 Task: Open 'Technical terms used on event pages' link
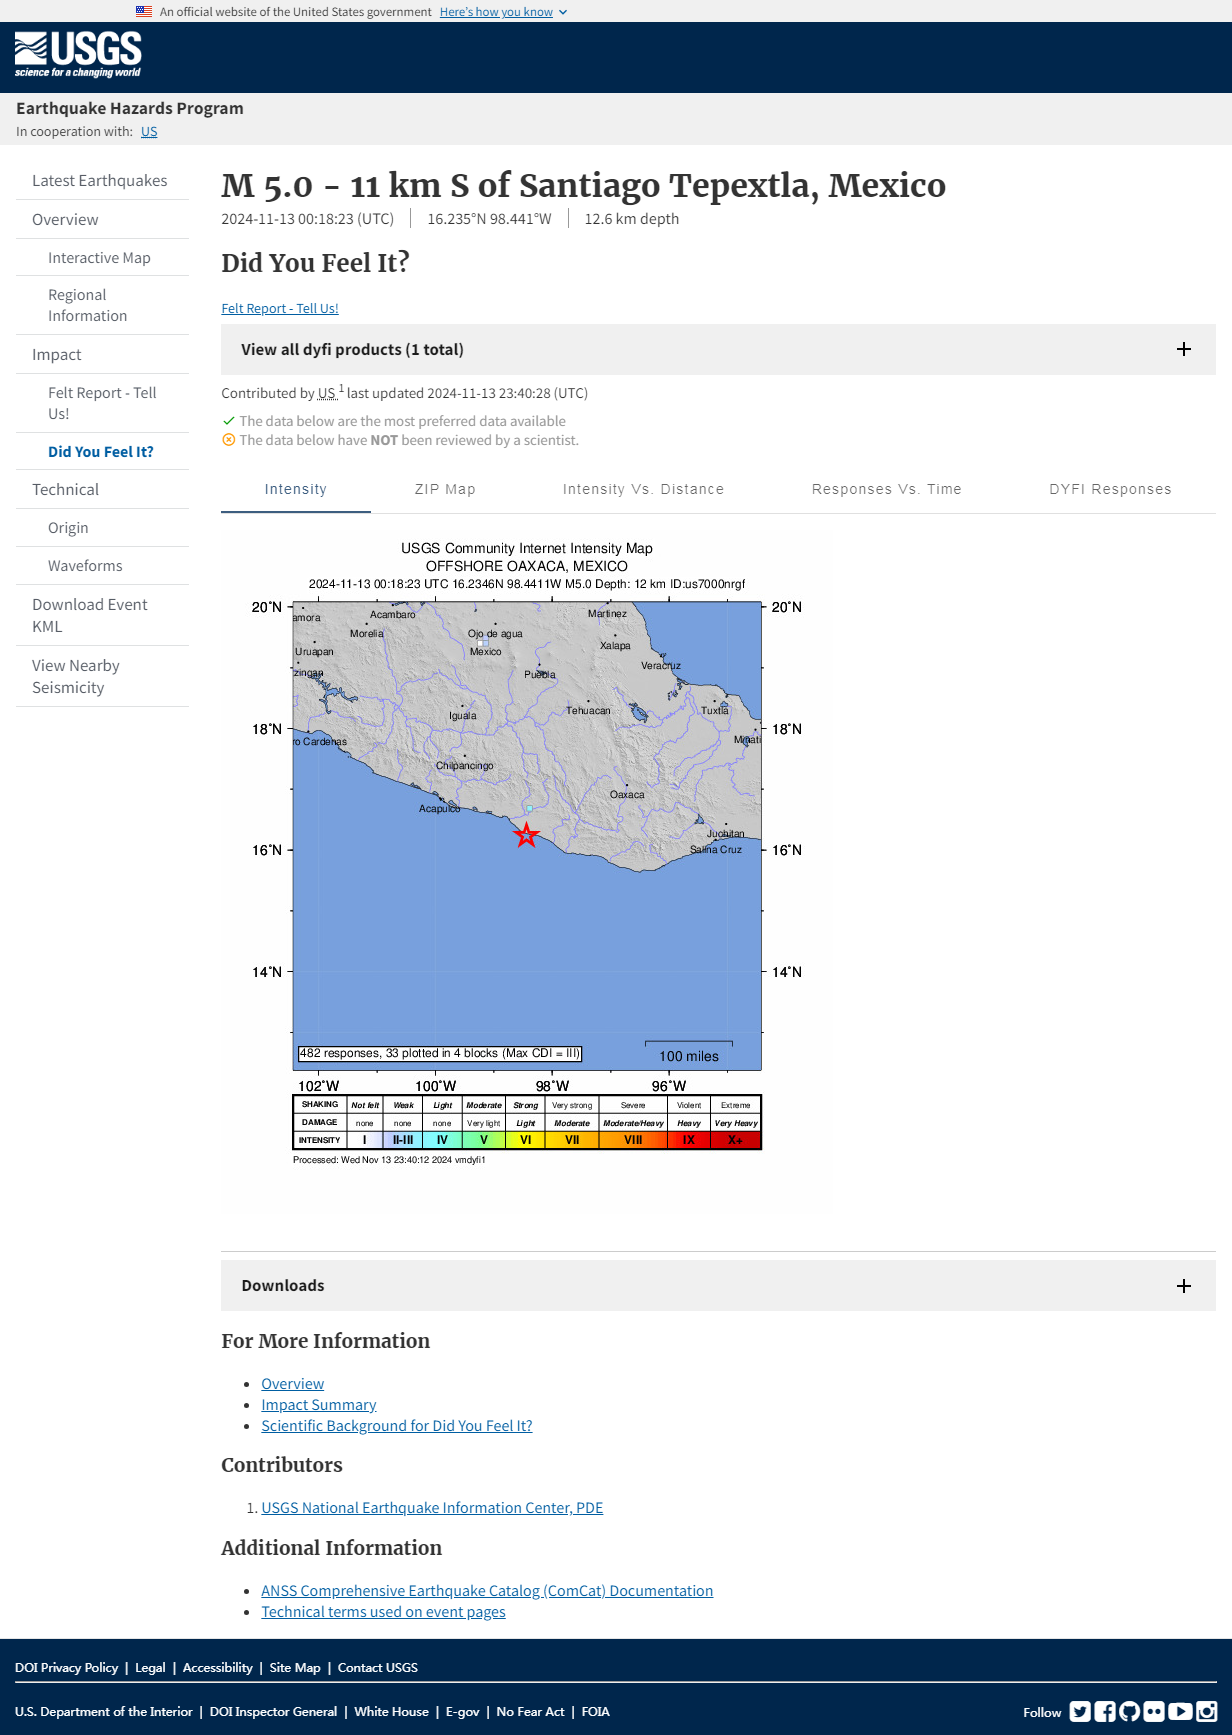click(x=383, y=1612)
